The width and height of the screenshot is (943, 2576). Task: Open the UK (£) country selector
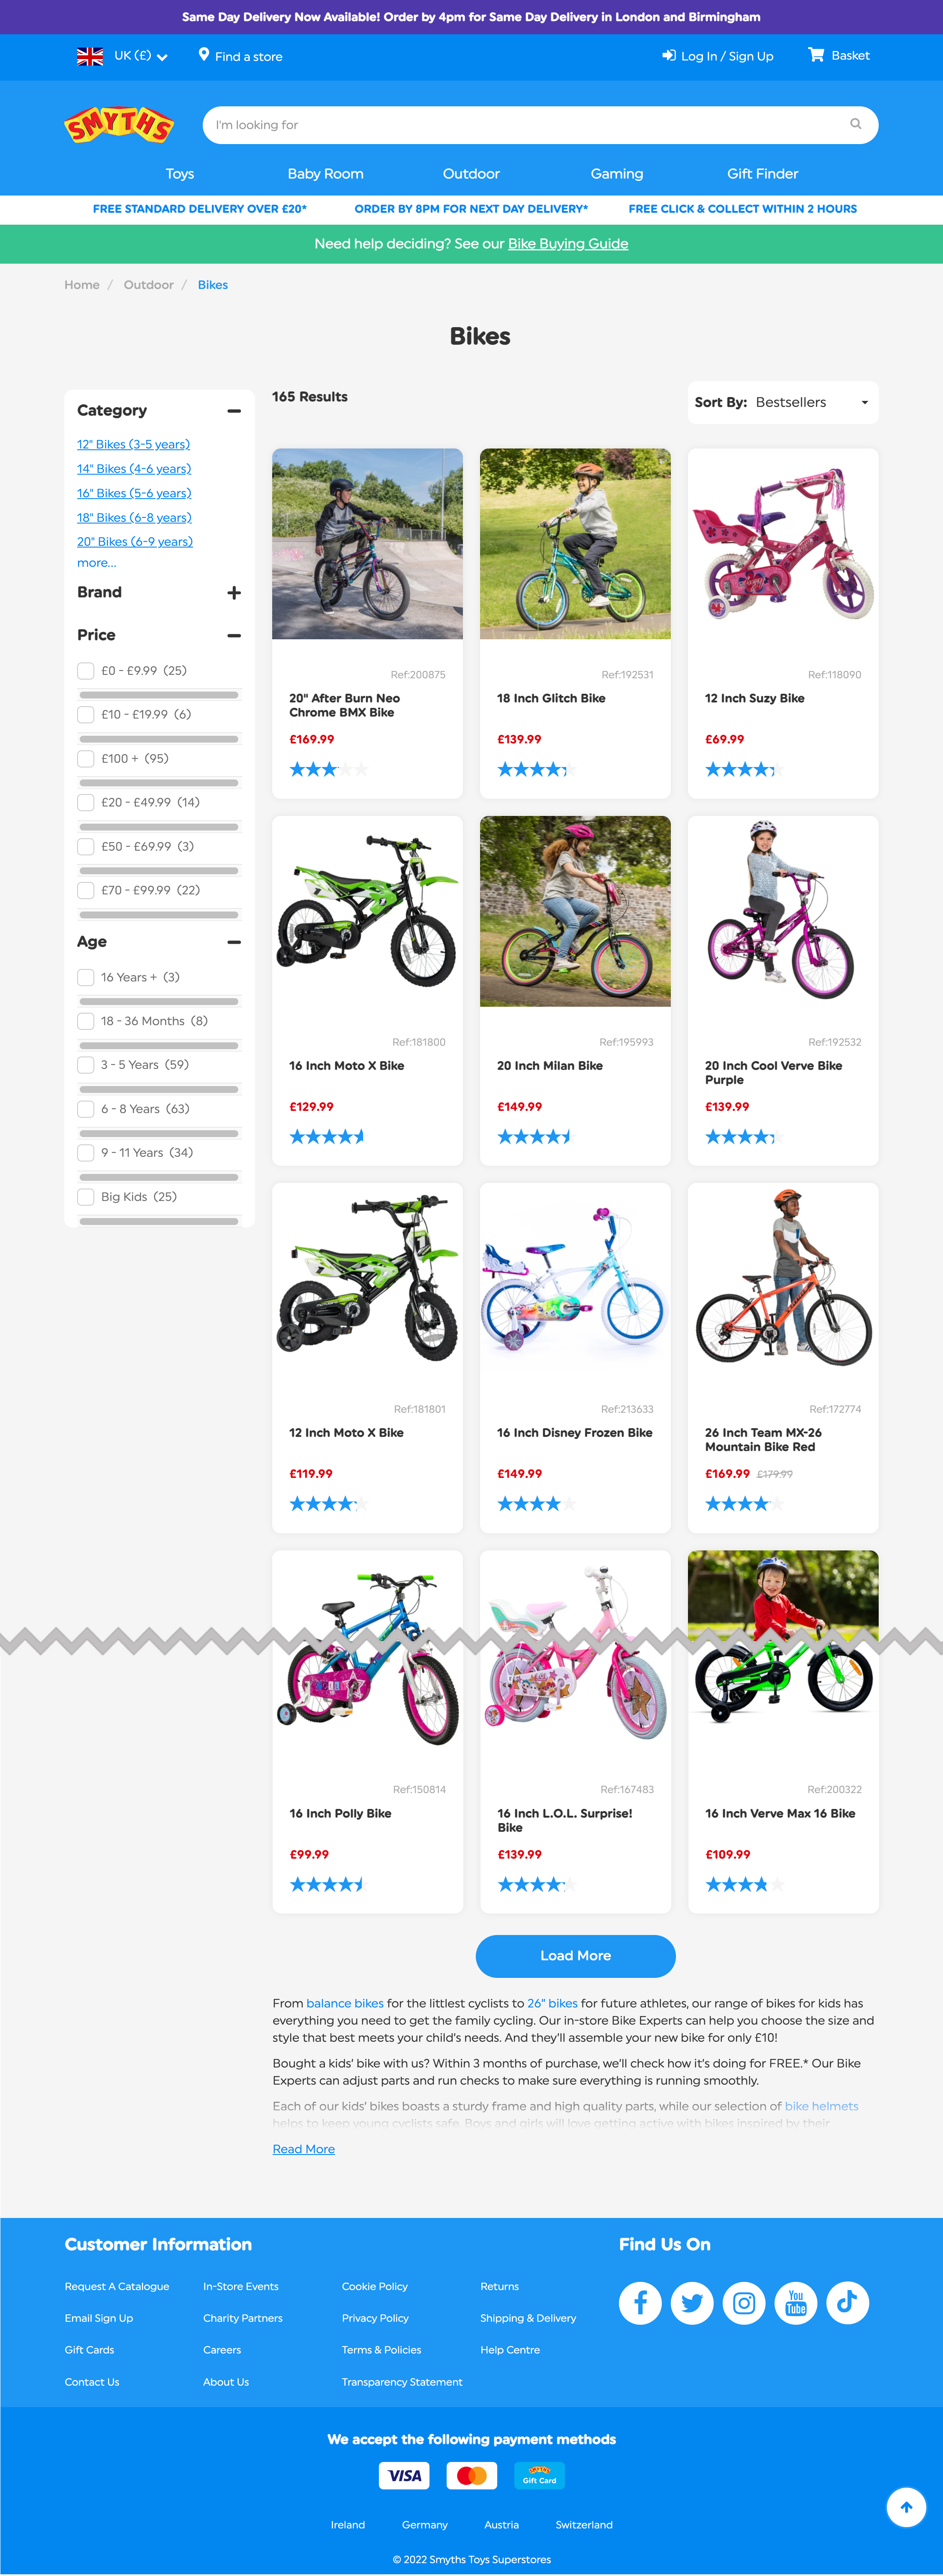tap(122, 56)
